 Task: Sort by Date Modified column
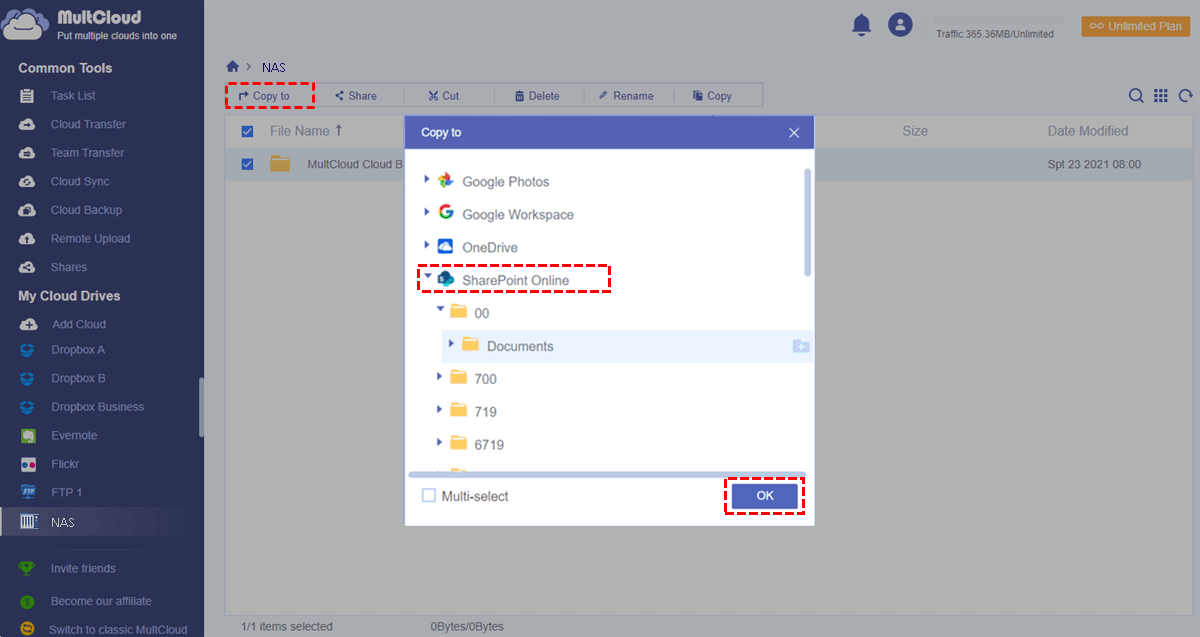[1088, 131]
